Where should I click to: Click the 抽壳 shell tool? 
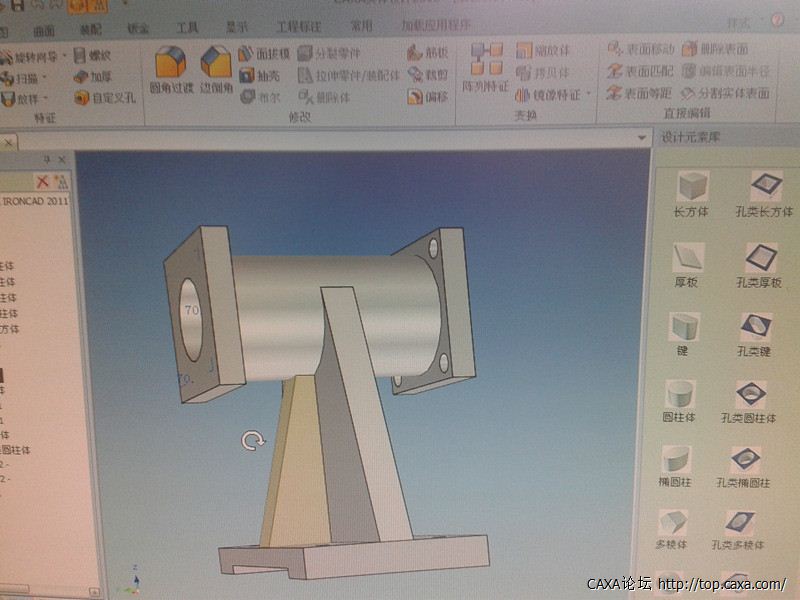tap(262, 75)
